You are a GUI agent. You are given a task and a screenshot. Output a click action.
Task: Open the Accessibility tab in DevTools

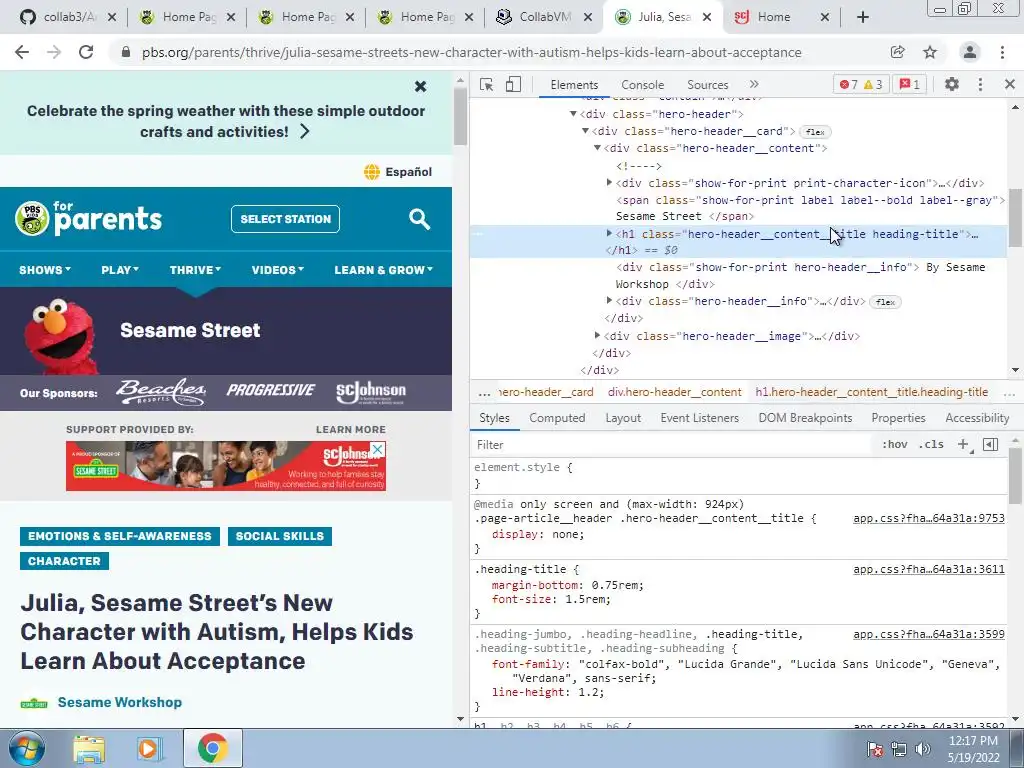point(977,418)
